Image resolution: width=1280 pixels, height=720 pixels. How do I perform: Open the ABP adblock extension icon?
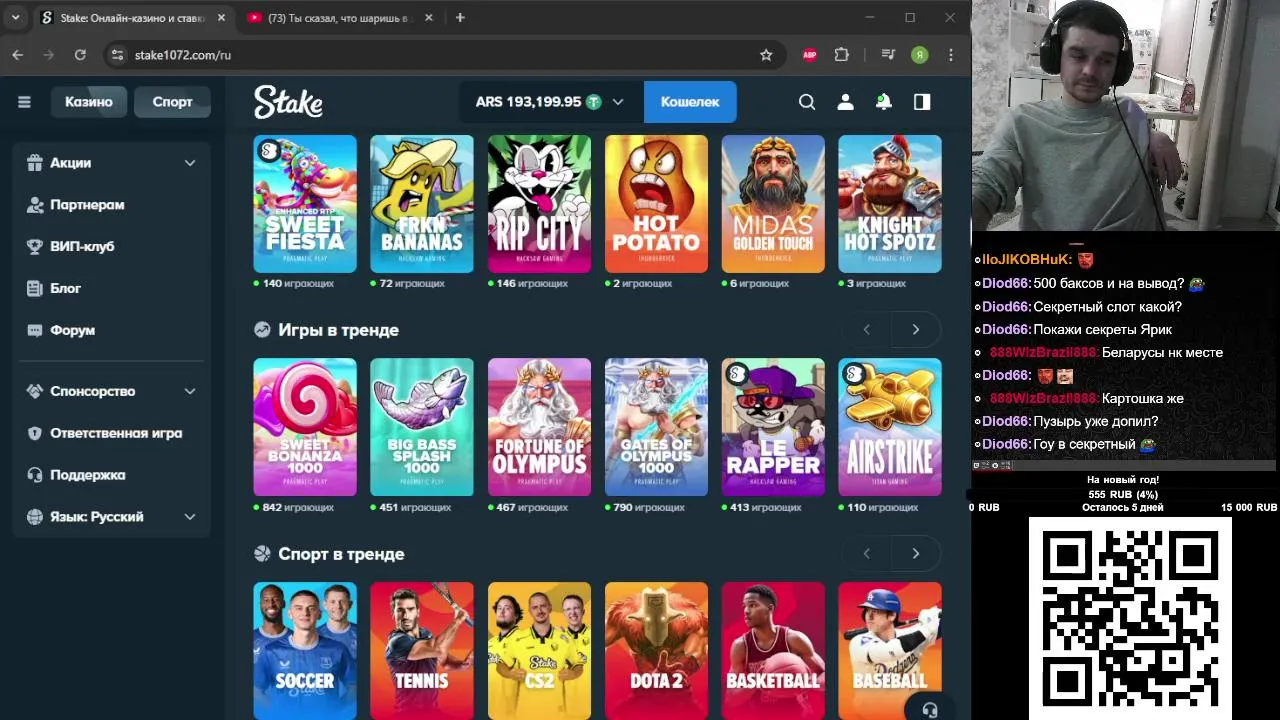[810, 55]
